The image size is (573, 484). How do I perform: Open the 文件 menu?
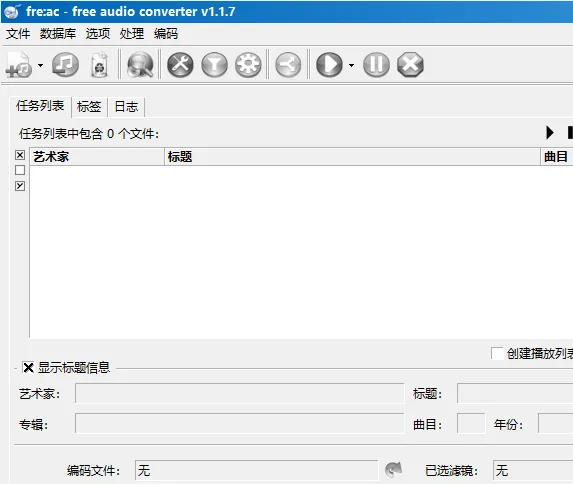point(18,34)
